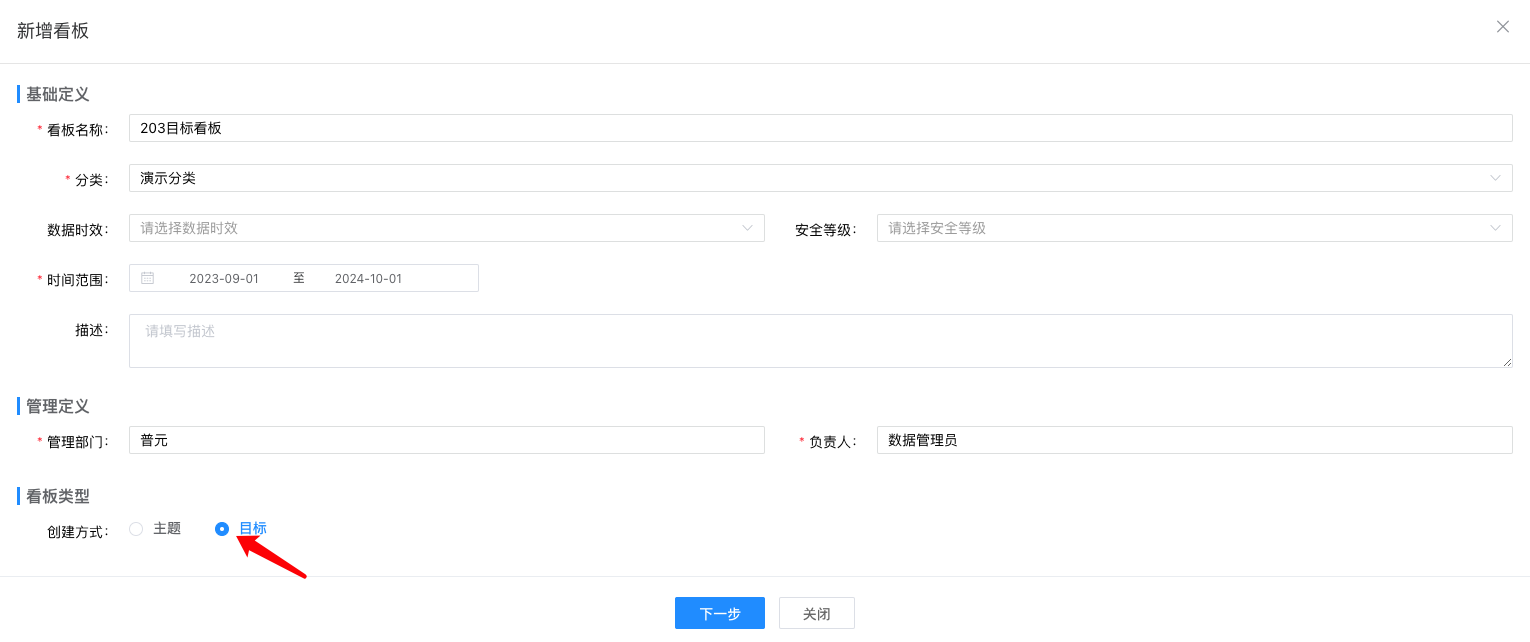
Task: Click the 关闭 button
Action: (x=817, y=613)
